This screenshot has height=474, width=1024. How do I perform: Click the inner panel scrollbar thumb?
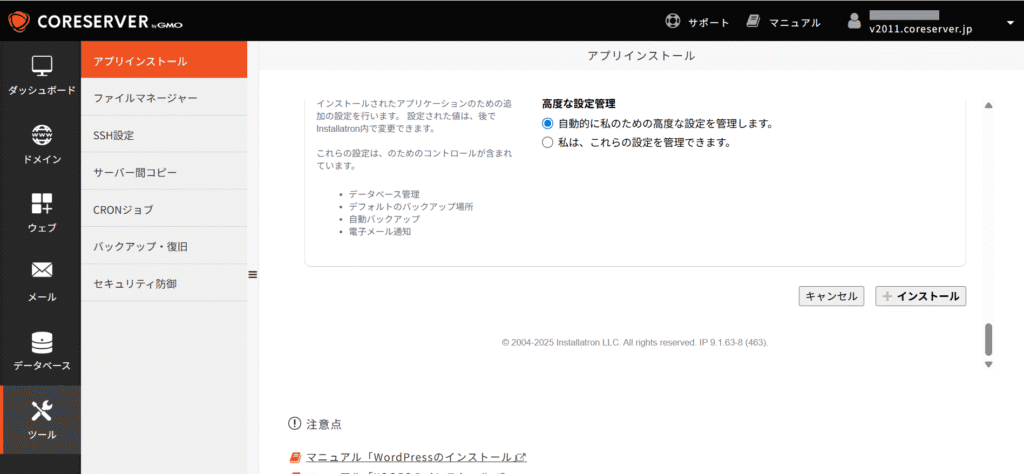click(x=988, y=340)
